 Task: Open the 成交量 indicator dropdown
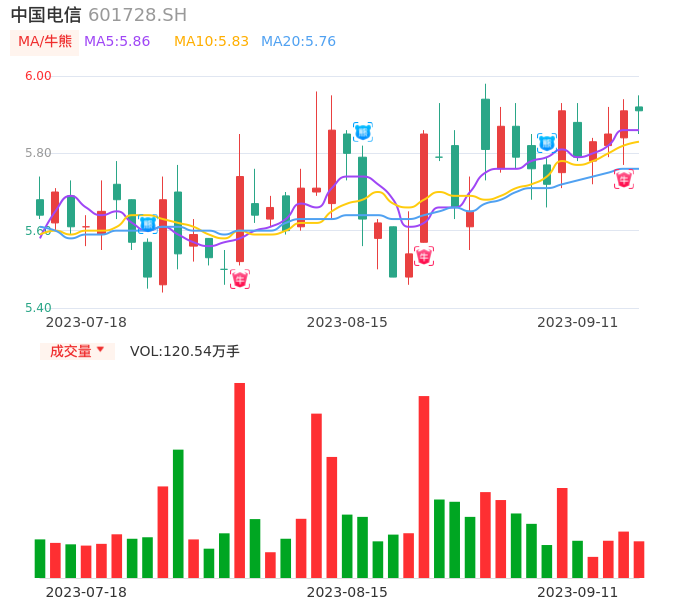coord(77,351)
